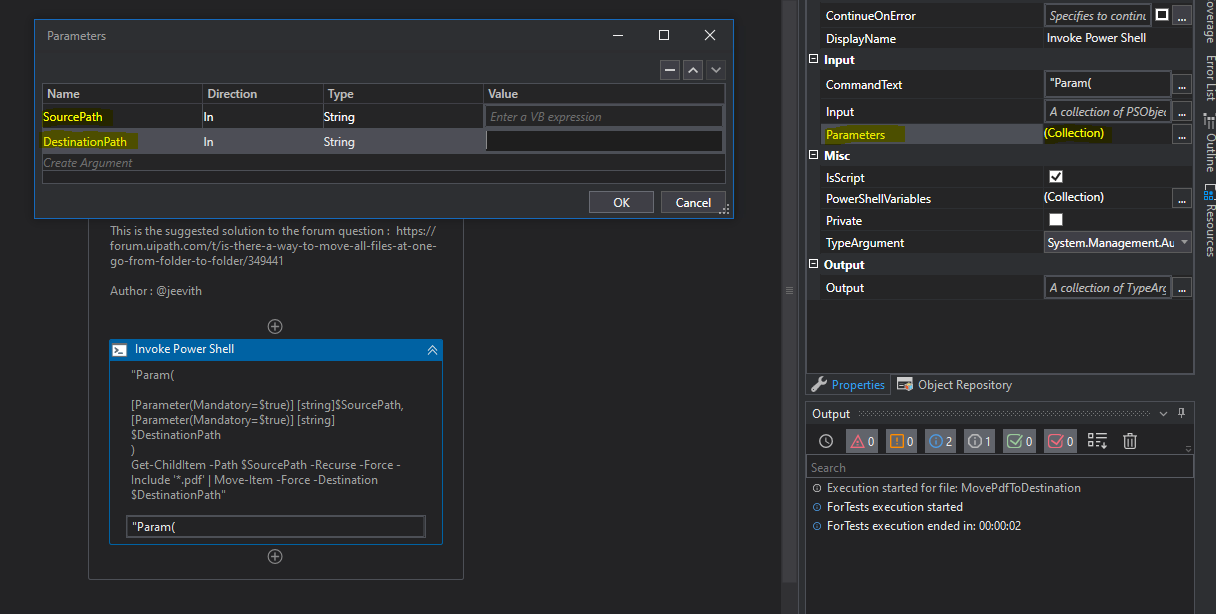Image resolution: width=1216 pixels, height=614 pixels.
Task: Expand the output toolbar overflow chevron
Action: (1188, 450)
